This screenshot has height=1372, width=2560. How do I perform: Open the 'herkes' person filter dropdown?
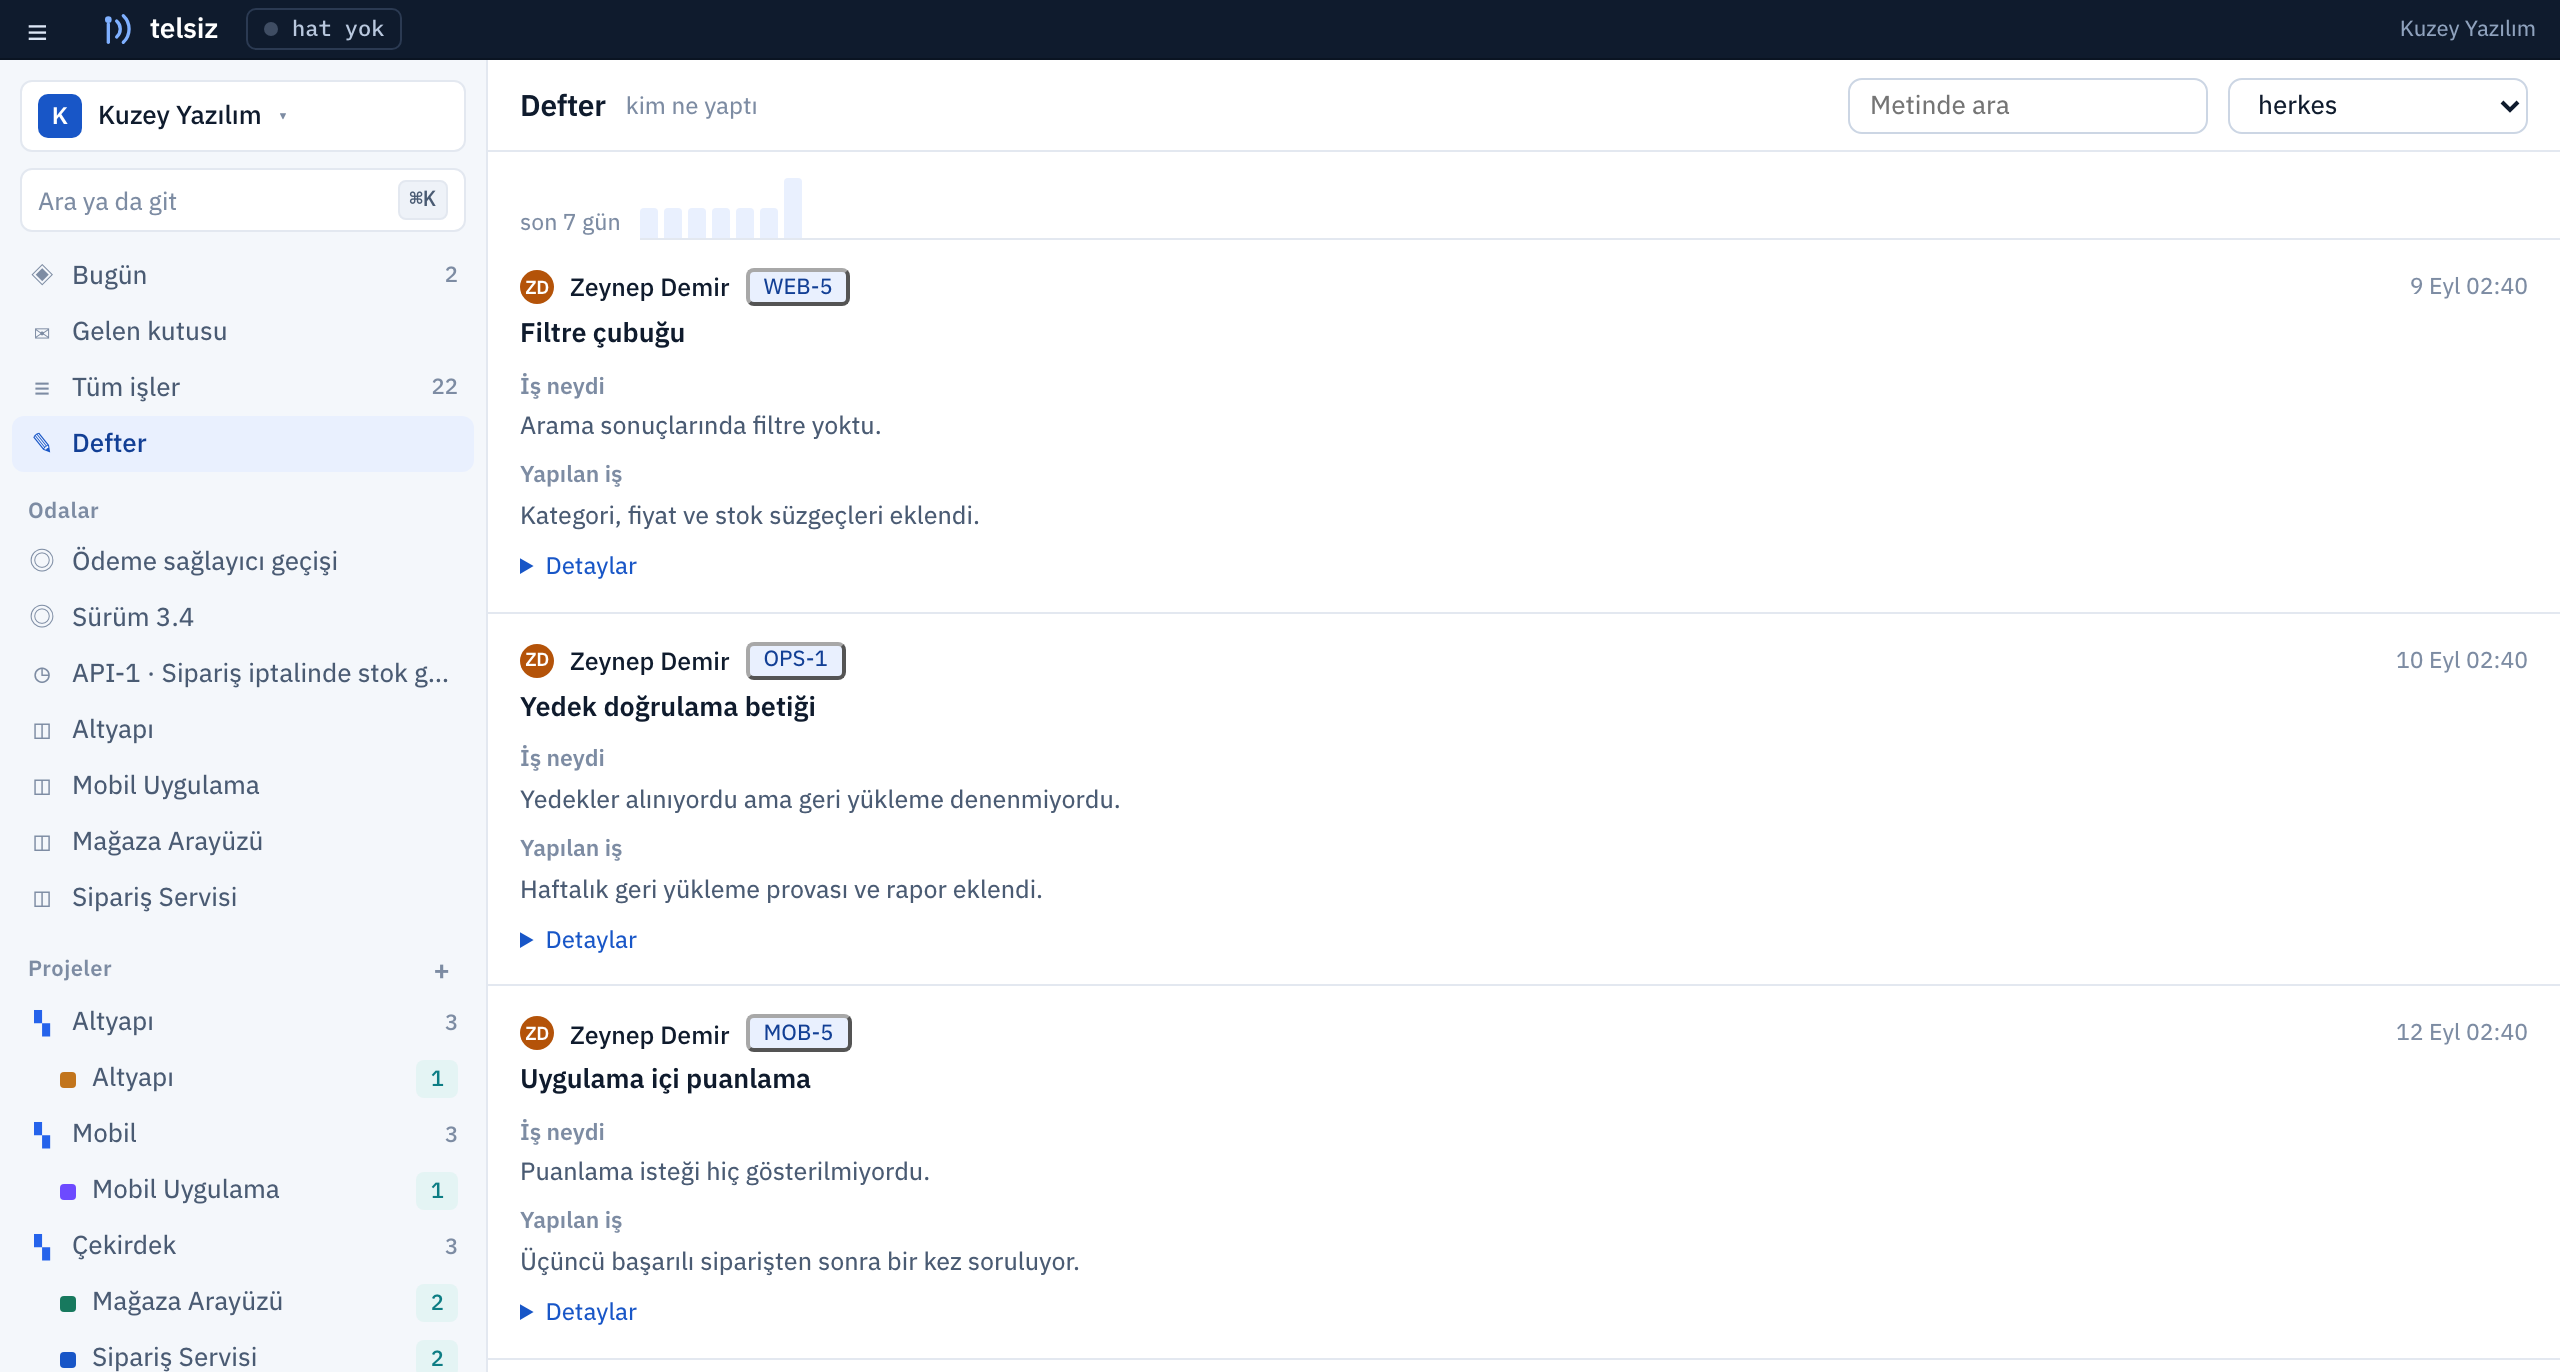coord(2377,106)
